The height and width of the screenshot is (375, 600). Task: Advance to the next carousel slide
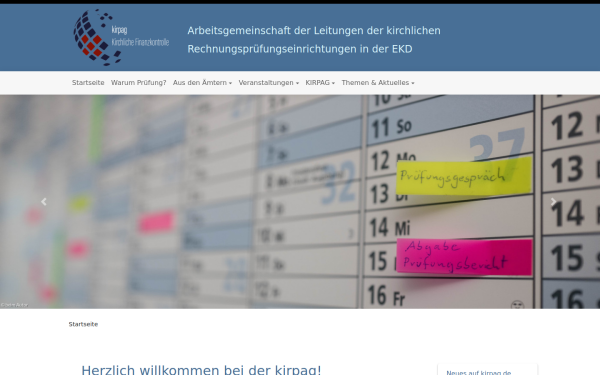point(553,202)
